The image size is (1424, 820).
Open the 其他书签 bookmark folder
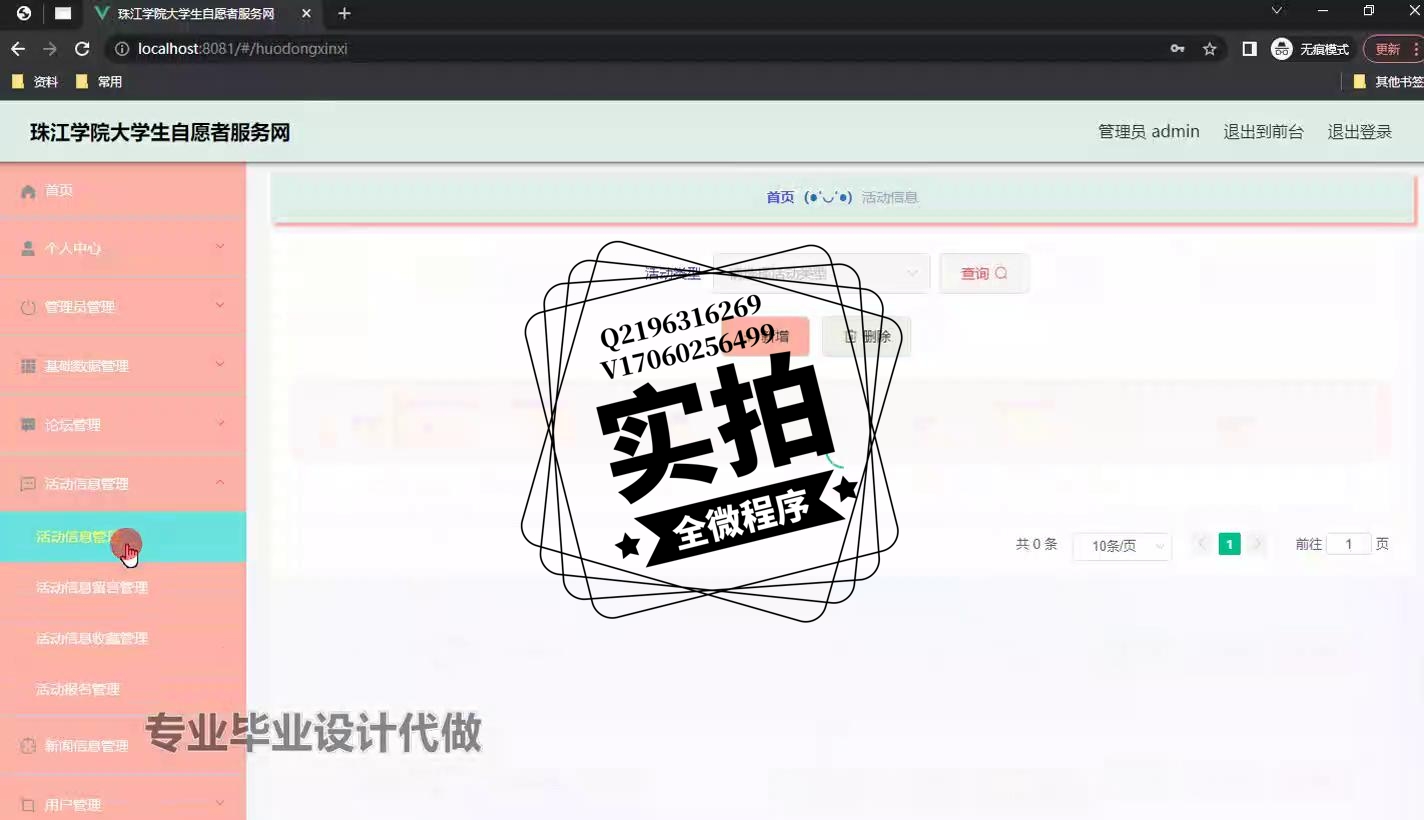click(1388, 82)
